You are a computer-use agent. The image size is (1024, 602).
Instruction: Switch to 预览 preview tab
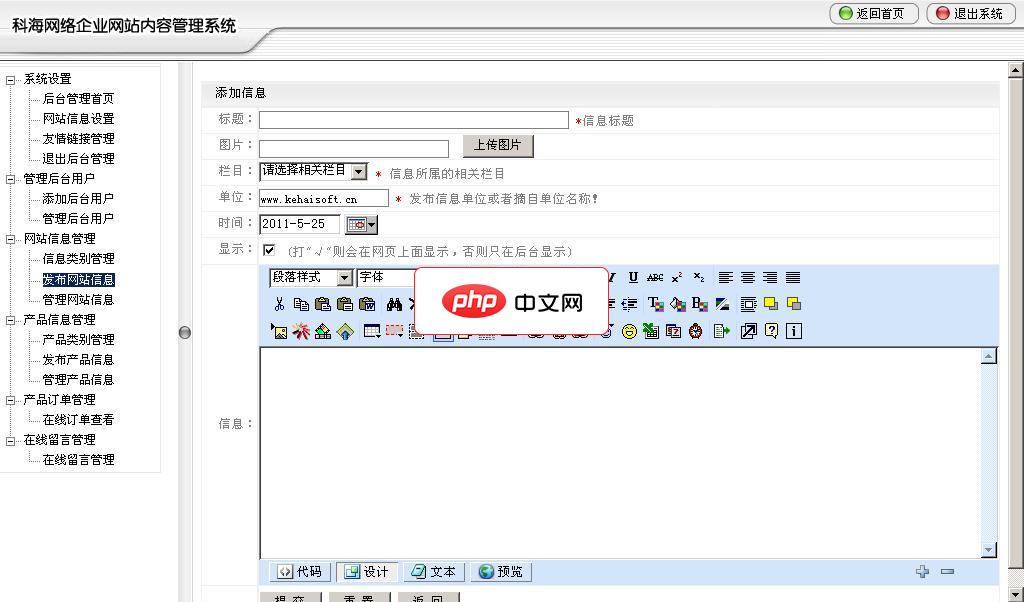pyautogui.click(x=501, y=572)
